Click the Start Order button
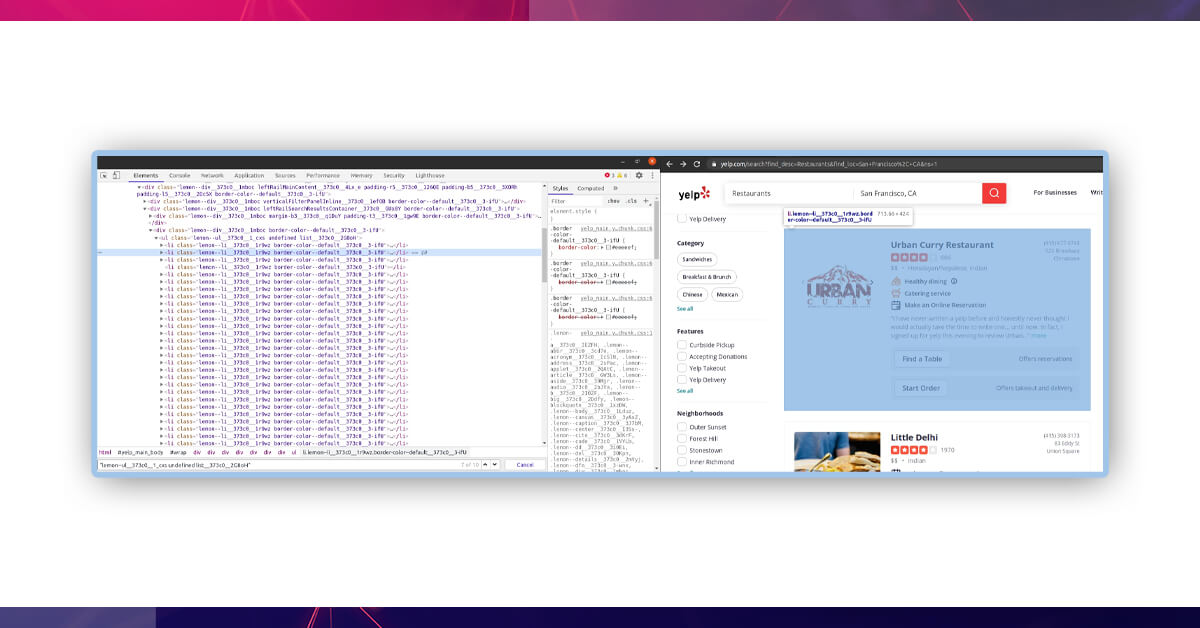 [921, 388]
